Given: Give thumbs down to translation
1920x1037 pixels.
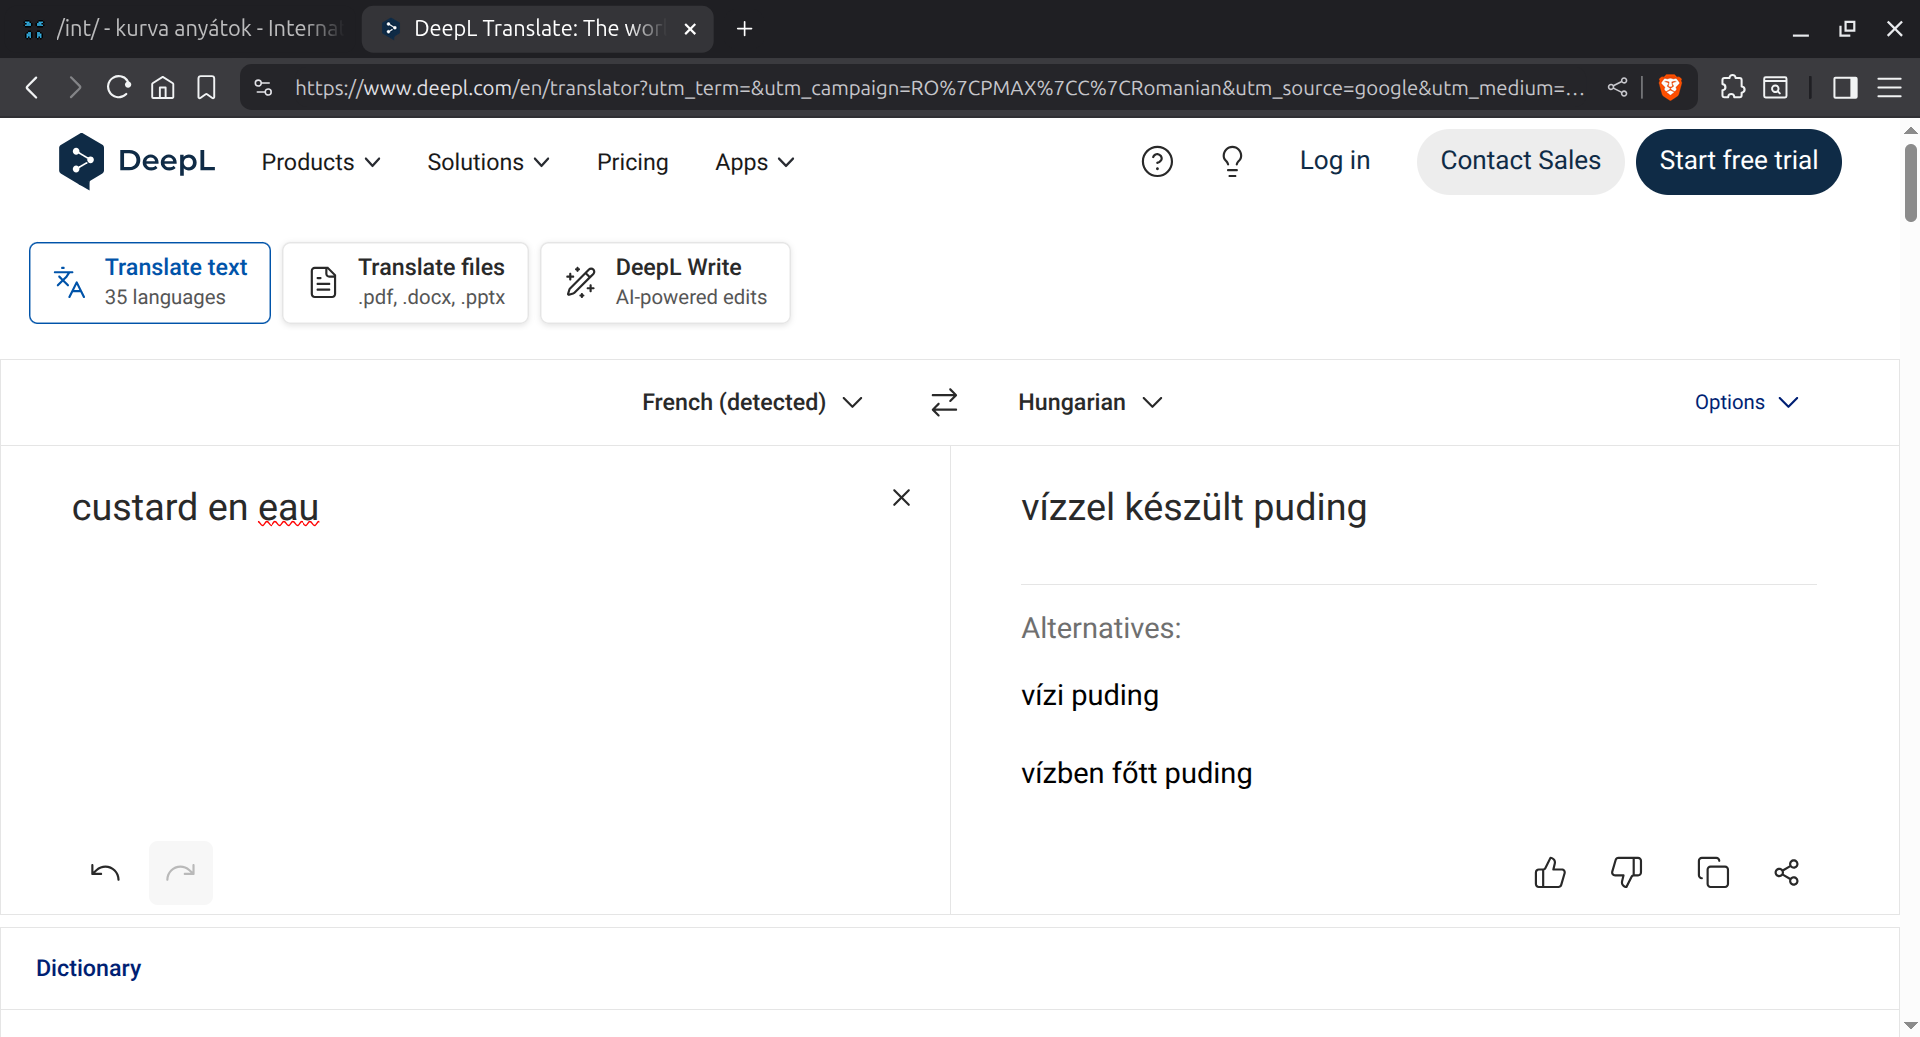Looking at the screenshot, I should click(1627, 872).
